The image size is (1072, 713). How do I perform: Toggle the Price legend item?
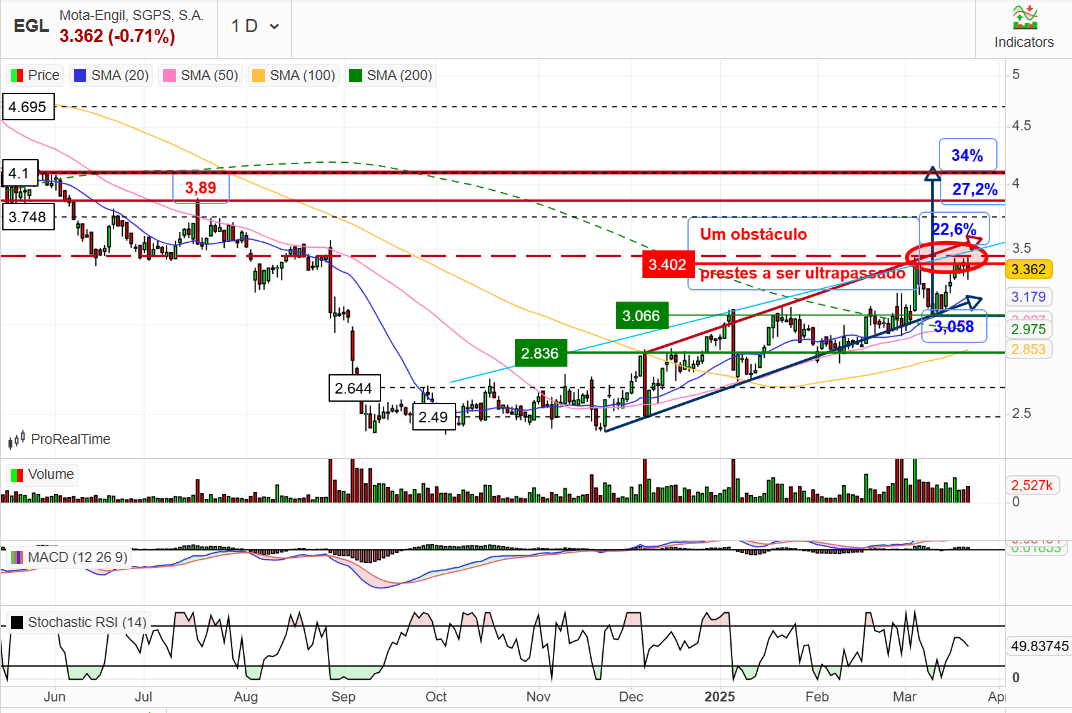point(36,75)
